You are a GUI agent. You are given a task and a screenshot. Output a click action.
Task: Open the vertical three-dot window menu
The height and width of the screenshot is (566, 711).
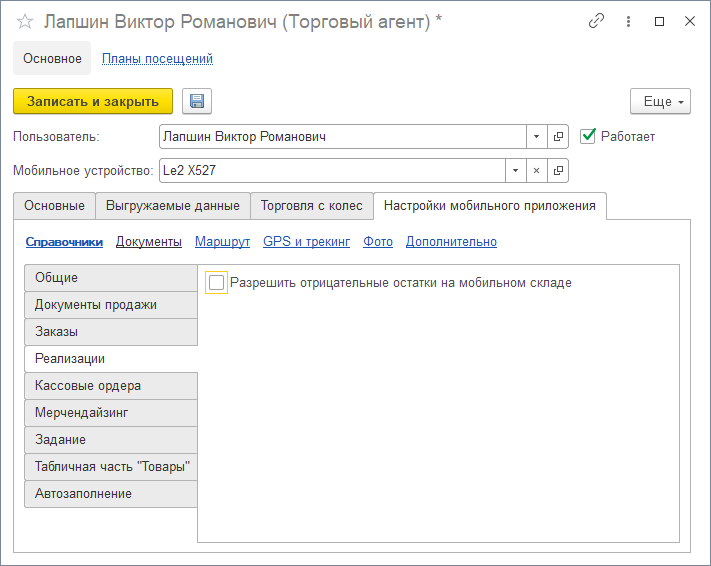click(x=628, y=21)
